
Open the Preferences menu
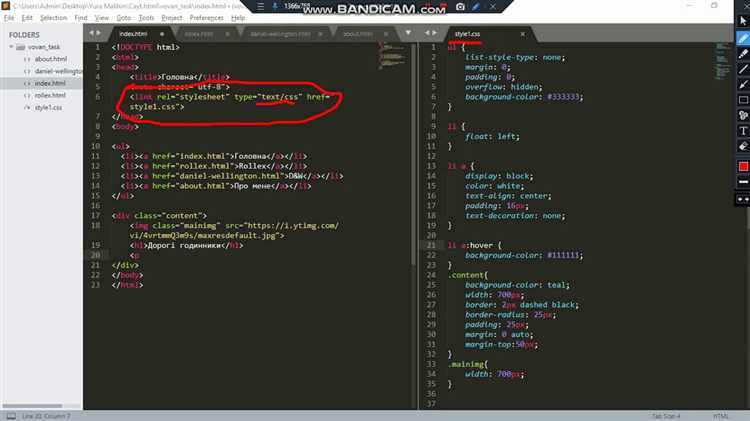tap(206, 17)
